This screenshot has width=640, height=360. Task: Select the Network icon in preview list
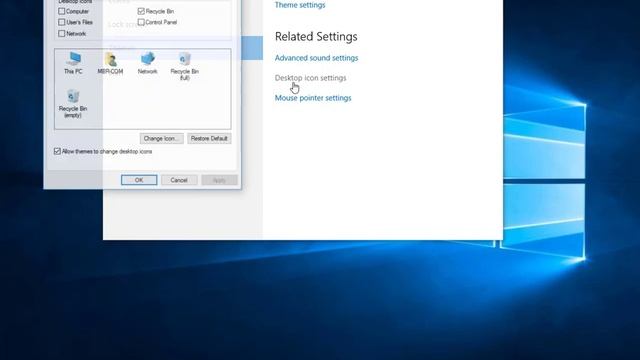coord(147,63)
